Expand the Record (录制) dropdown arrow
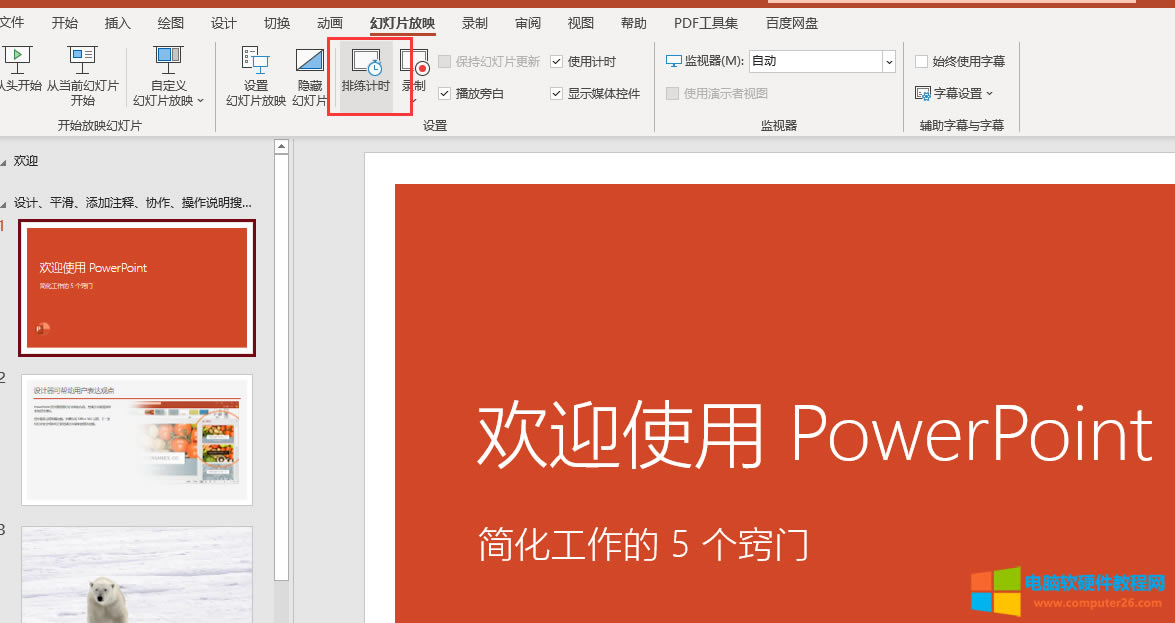Screen dimensions: 1175x623 (413, 100)
